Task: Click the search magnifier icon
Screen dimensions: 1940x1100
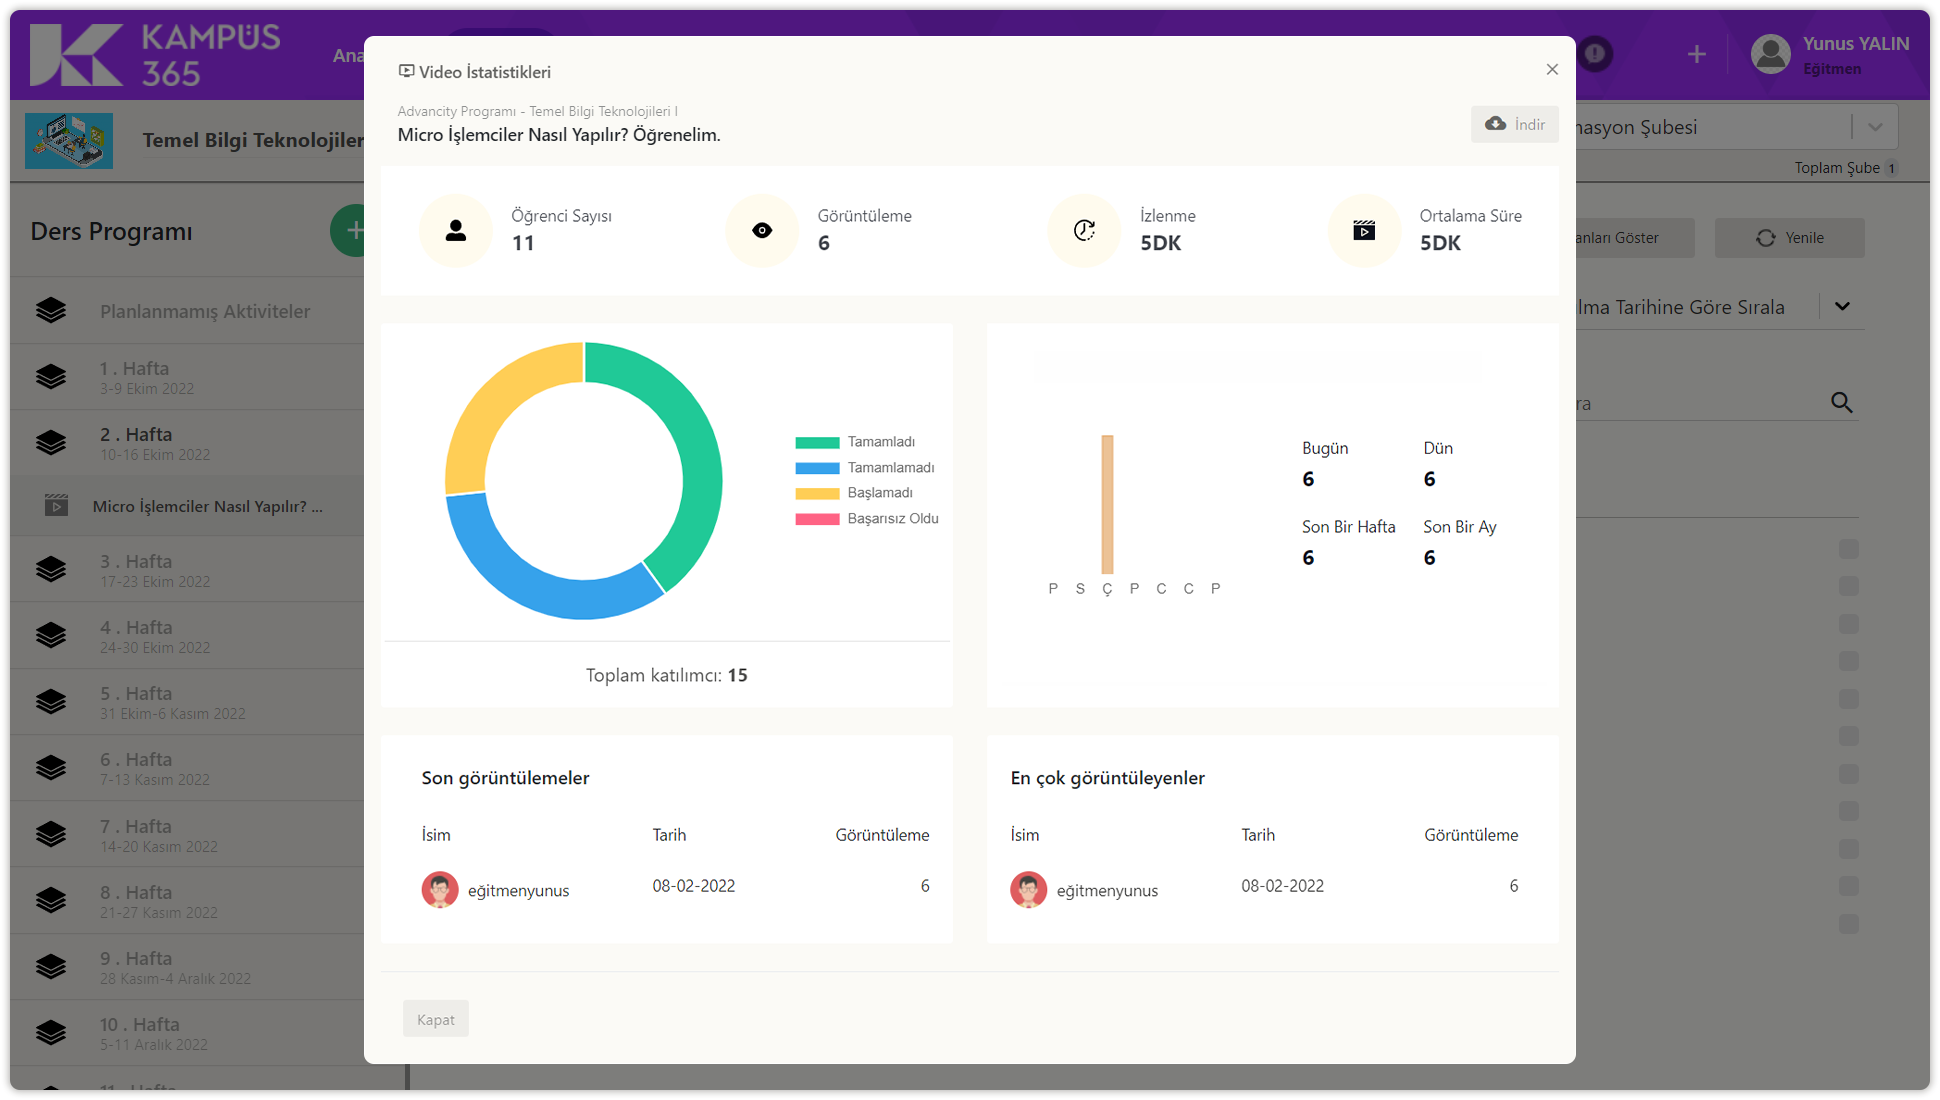Action: coord(1841,403)
